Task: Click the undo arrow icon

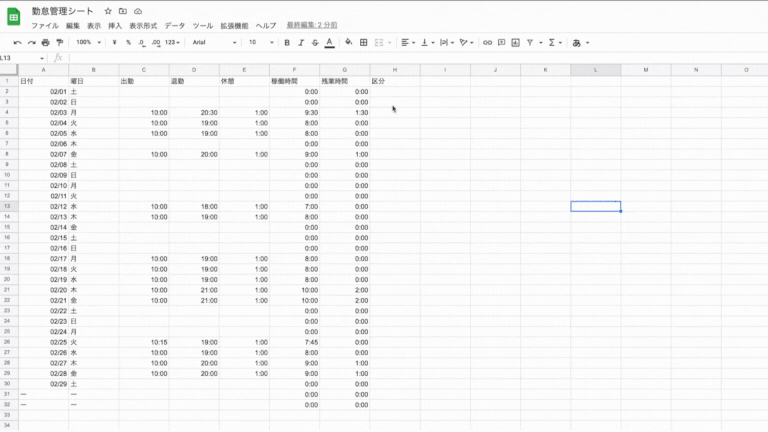Action: (x=17, y=43)
